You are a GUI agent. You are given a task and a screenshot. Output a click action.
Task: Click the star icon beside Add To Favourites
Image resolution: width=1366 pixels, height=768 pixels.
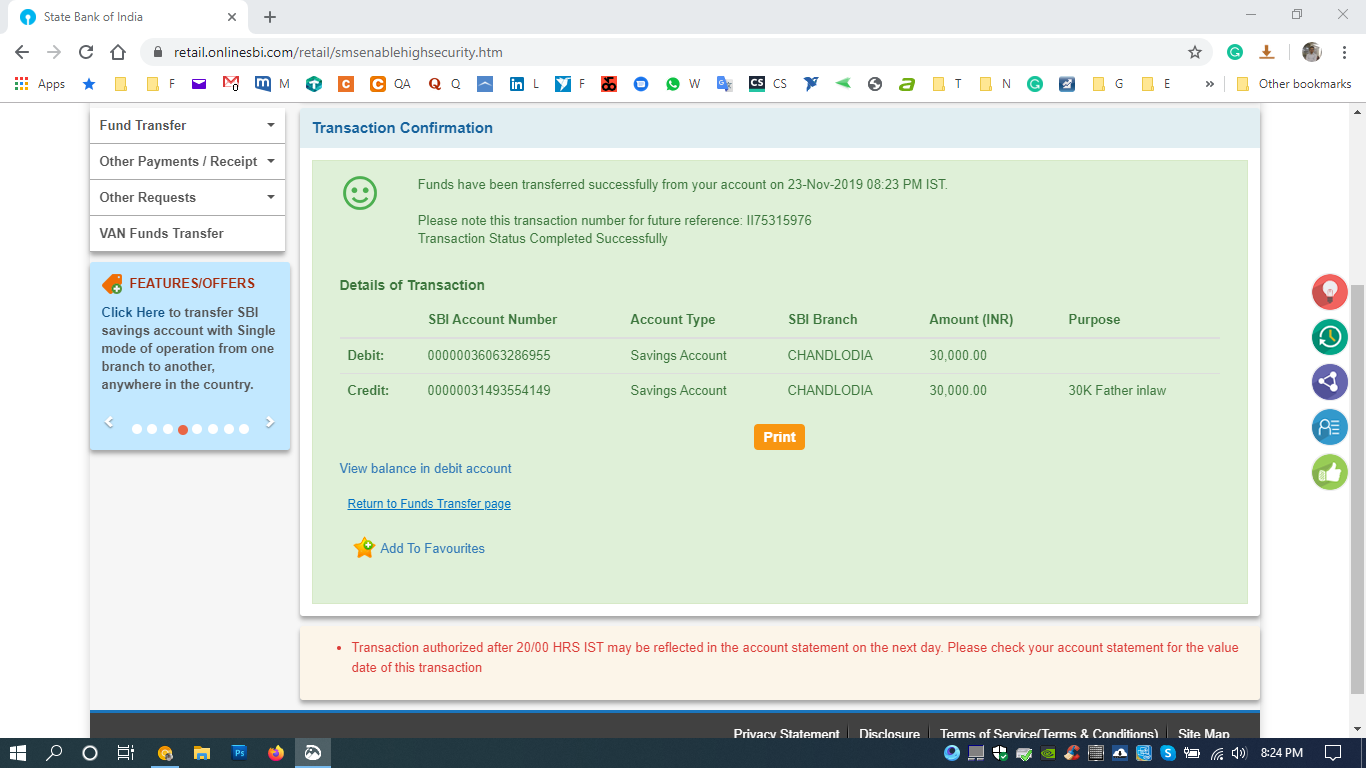[x=364, y=548]
